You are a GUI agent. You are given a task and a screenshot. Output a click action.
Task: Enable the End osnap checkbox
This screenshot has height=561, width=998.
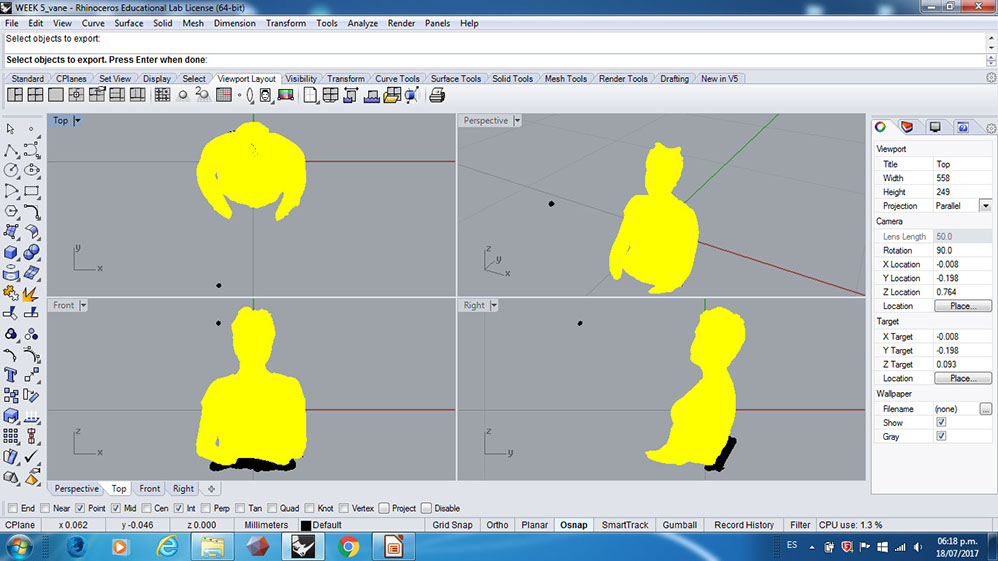pyautogui.click(x=13, y=508)
